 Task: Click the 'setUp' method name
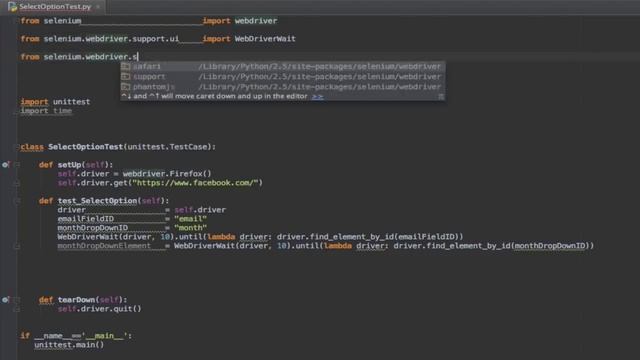[69, 164]
